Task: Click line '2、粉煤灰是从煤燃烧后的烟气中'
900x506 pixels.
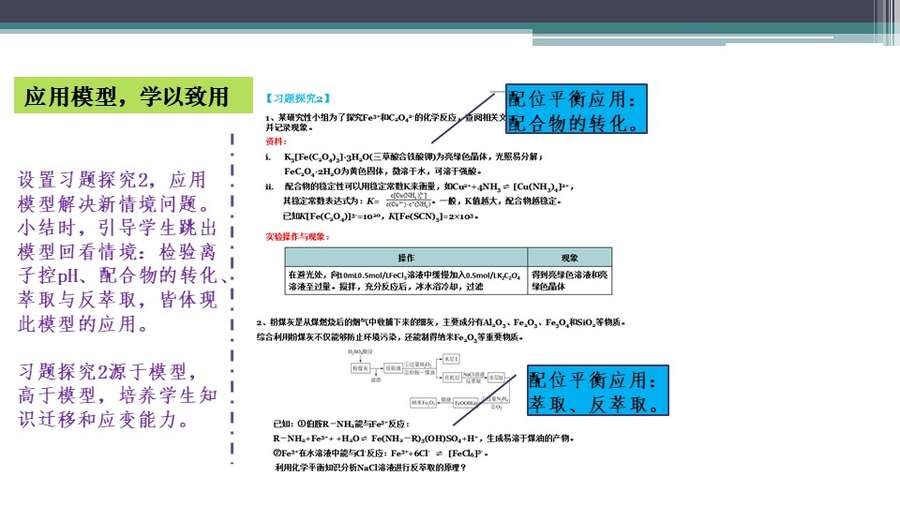Action: [x=441, y=322]
